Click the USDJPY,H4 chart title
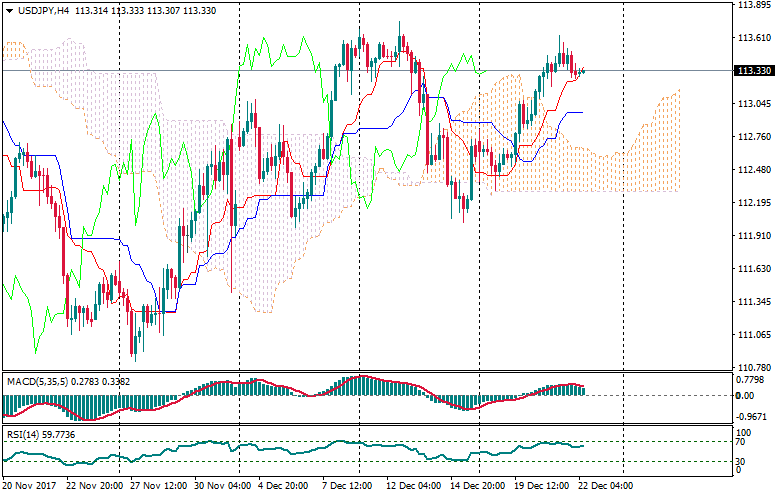This screenshot has height=497, width=775. point(41,10)
